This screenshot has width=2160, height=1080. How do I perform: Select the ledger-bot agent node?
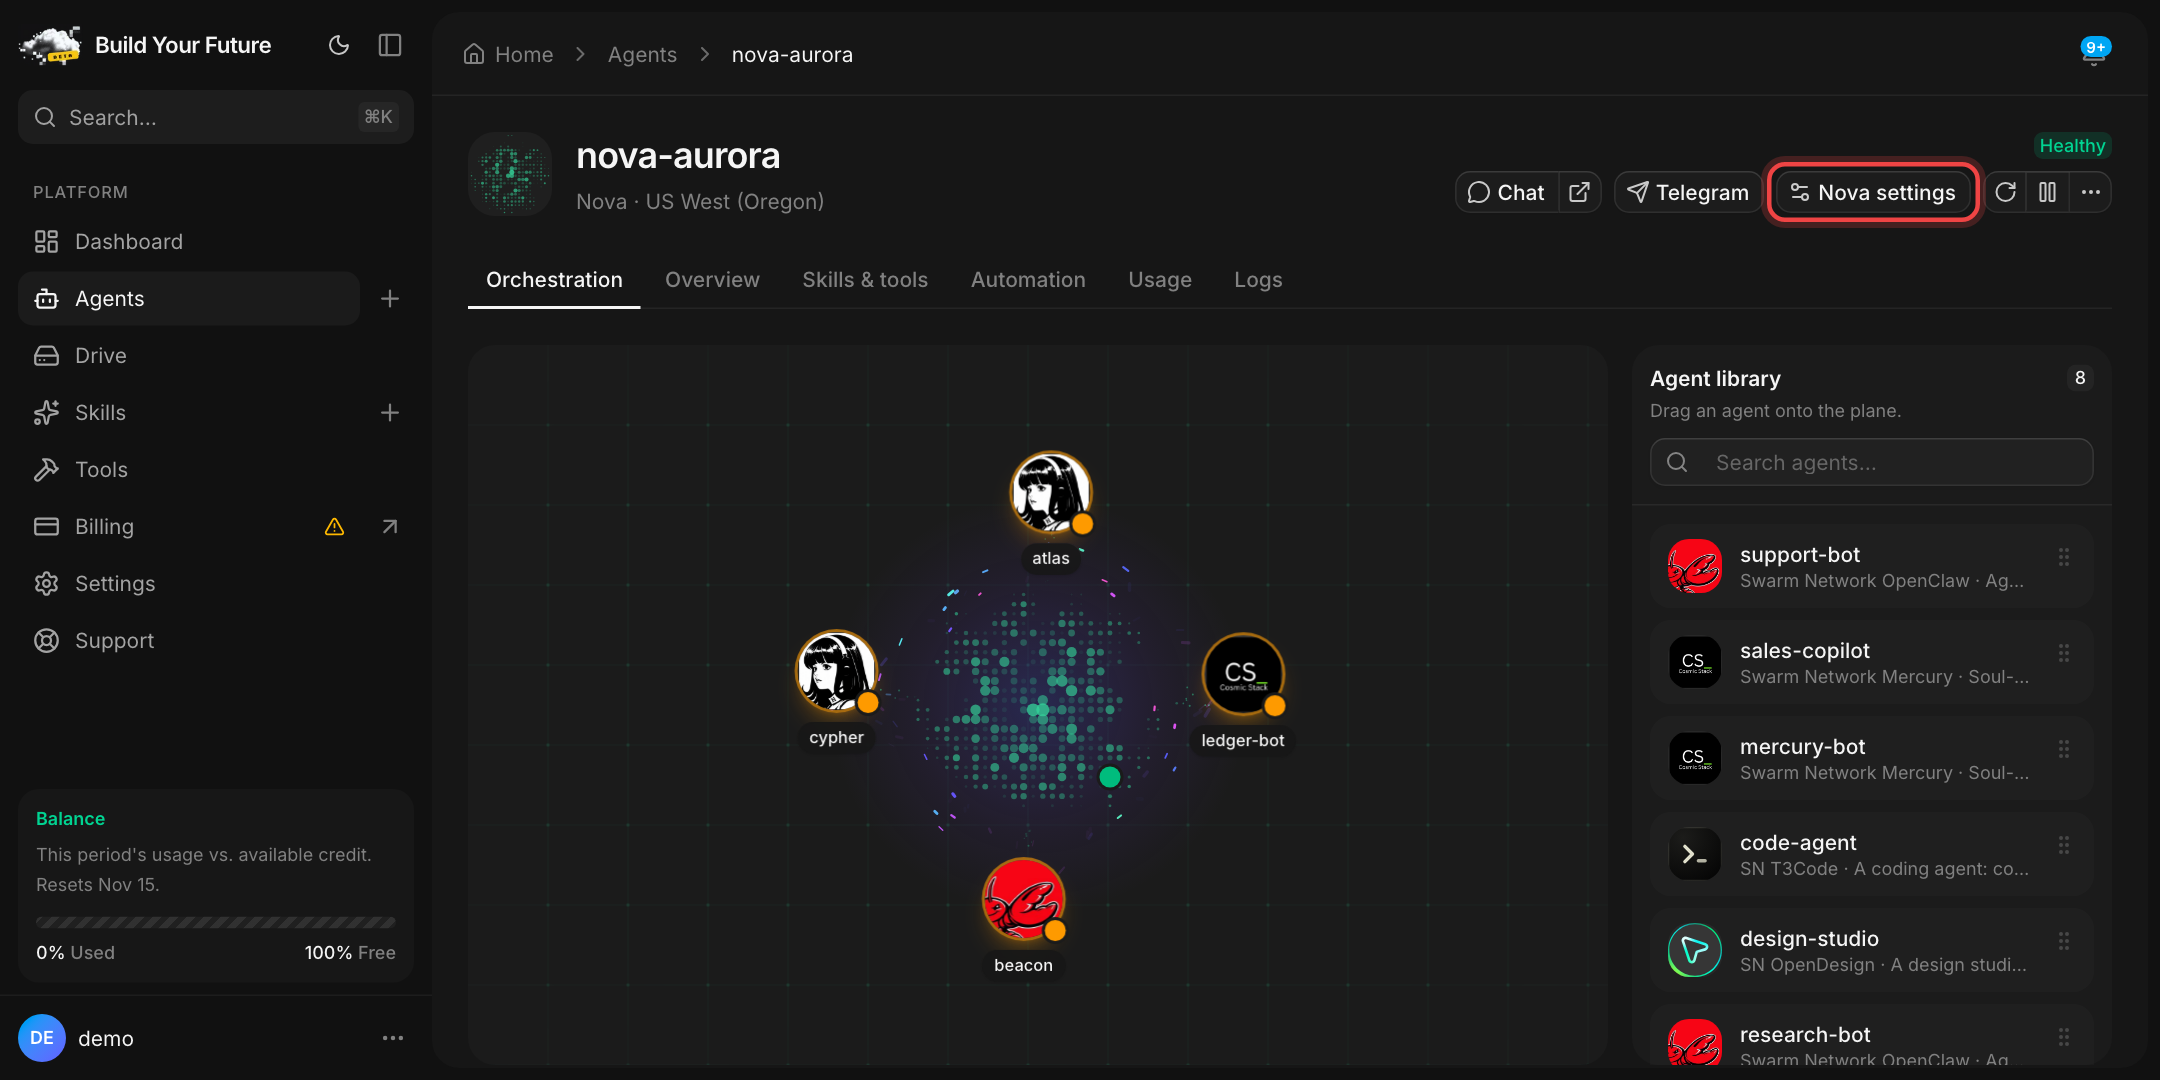point(1243,675)
